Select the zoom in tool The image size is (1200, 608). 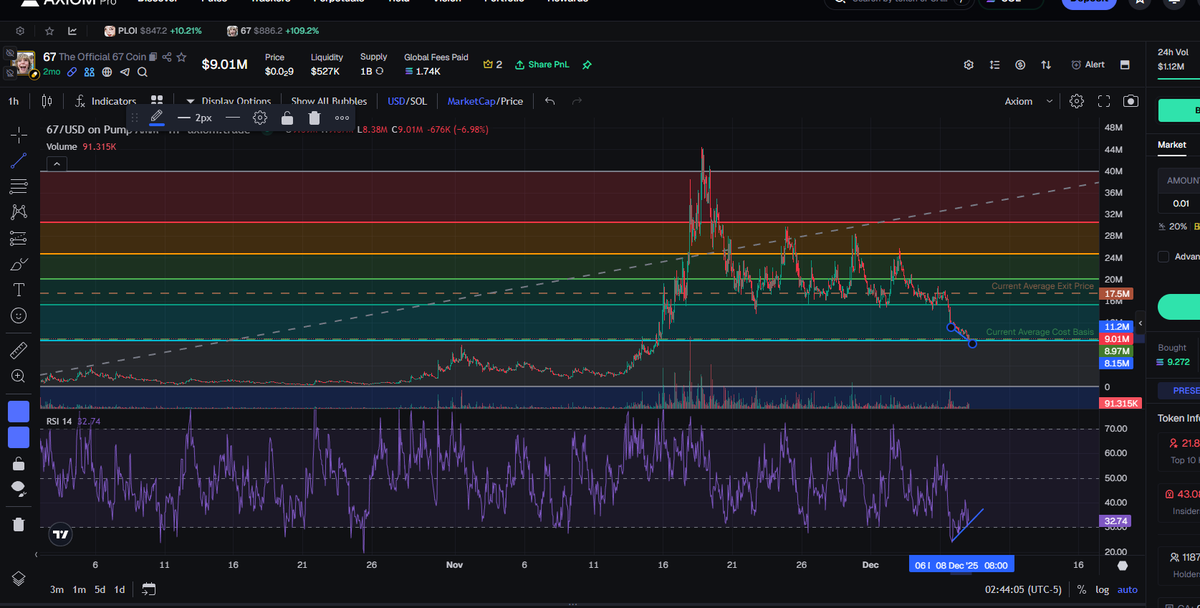click(18, 376)
